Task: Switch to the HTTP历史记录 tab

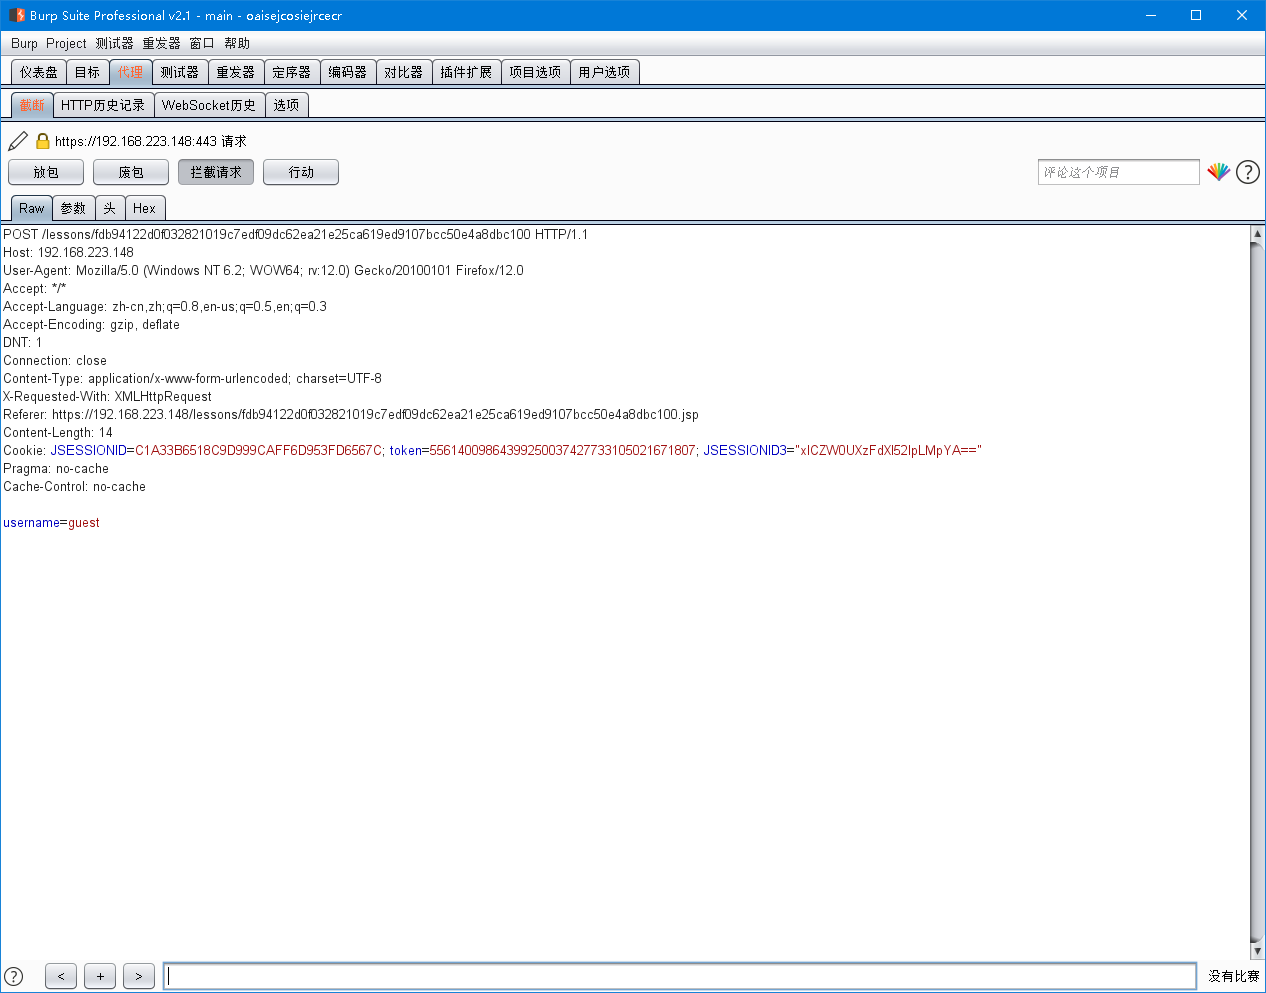Action: pos(103,105)
